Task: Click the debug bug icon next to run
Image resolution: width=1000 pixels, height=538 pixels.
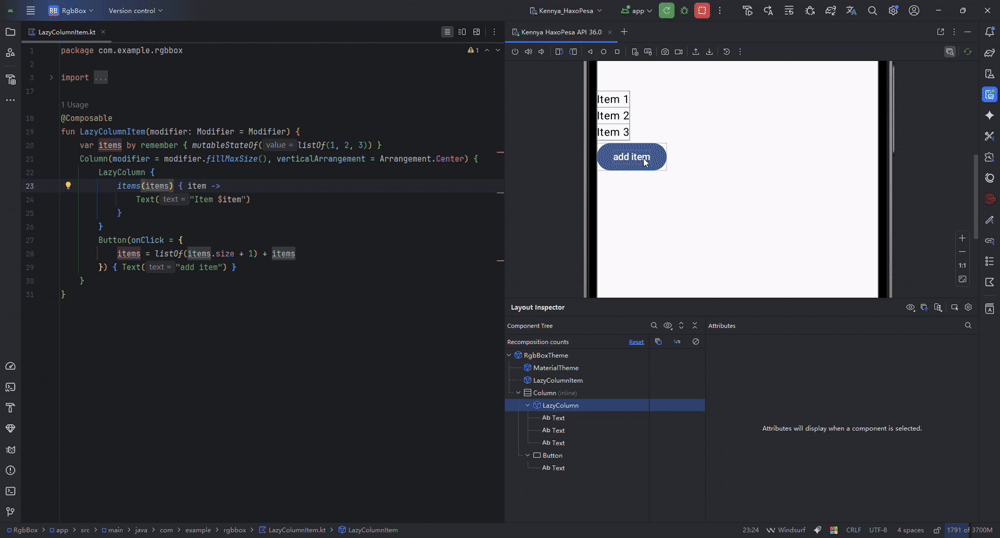Action: pos(684,11)
